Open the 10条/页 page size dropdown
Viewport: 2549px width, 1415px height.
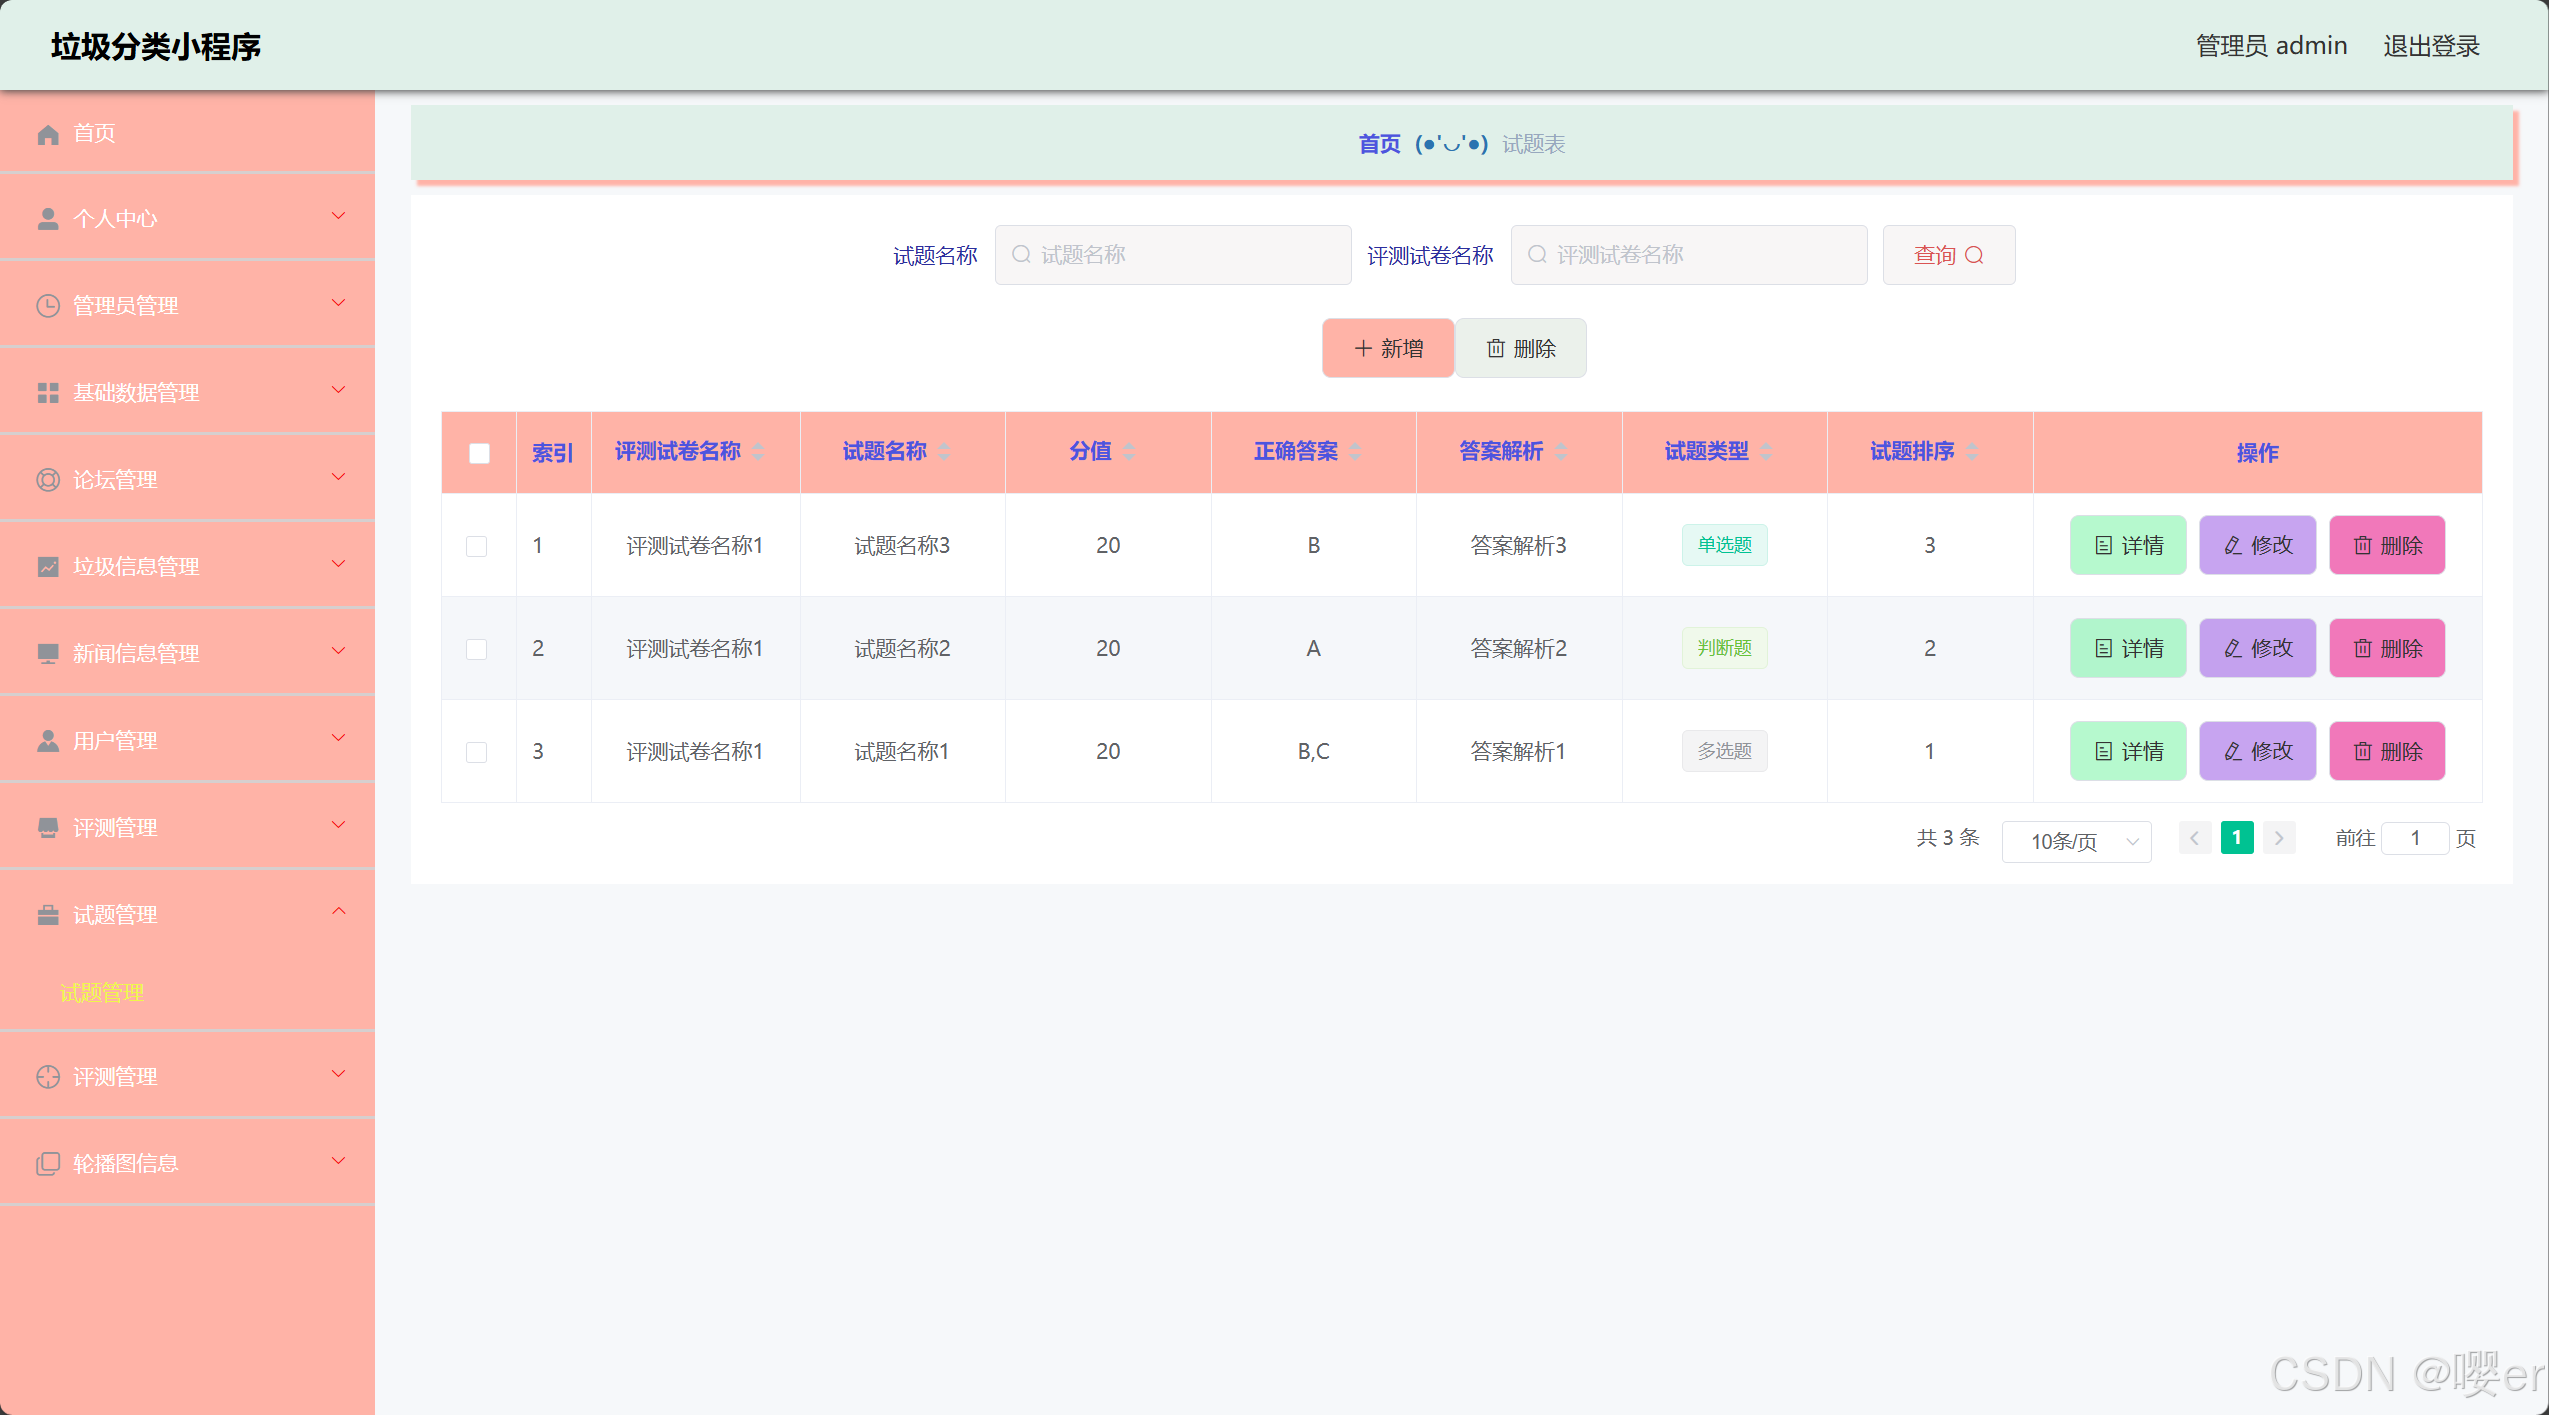(2076, 841)
